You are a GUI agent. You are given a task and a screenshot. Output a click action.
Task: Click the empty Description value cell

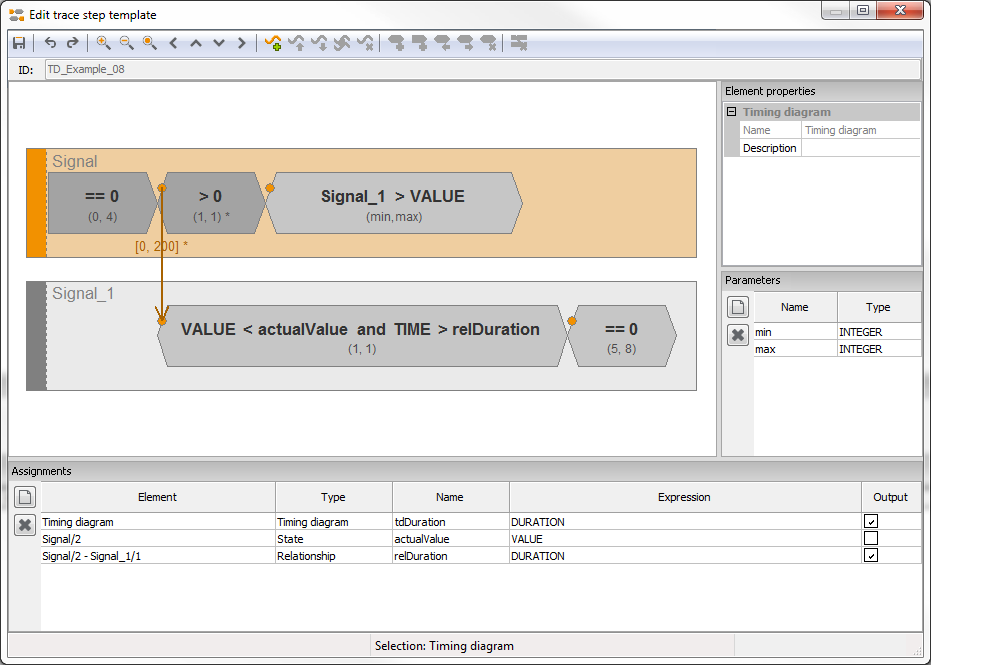[860, 148]
